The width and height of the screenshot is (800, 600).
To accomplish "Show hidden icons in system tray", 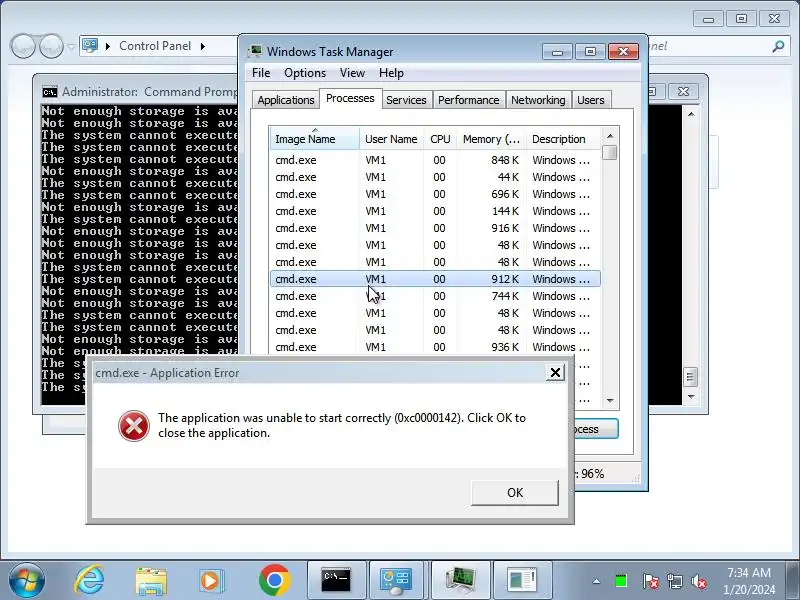I will (x=596, y=581).
